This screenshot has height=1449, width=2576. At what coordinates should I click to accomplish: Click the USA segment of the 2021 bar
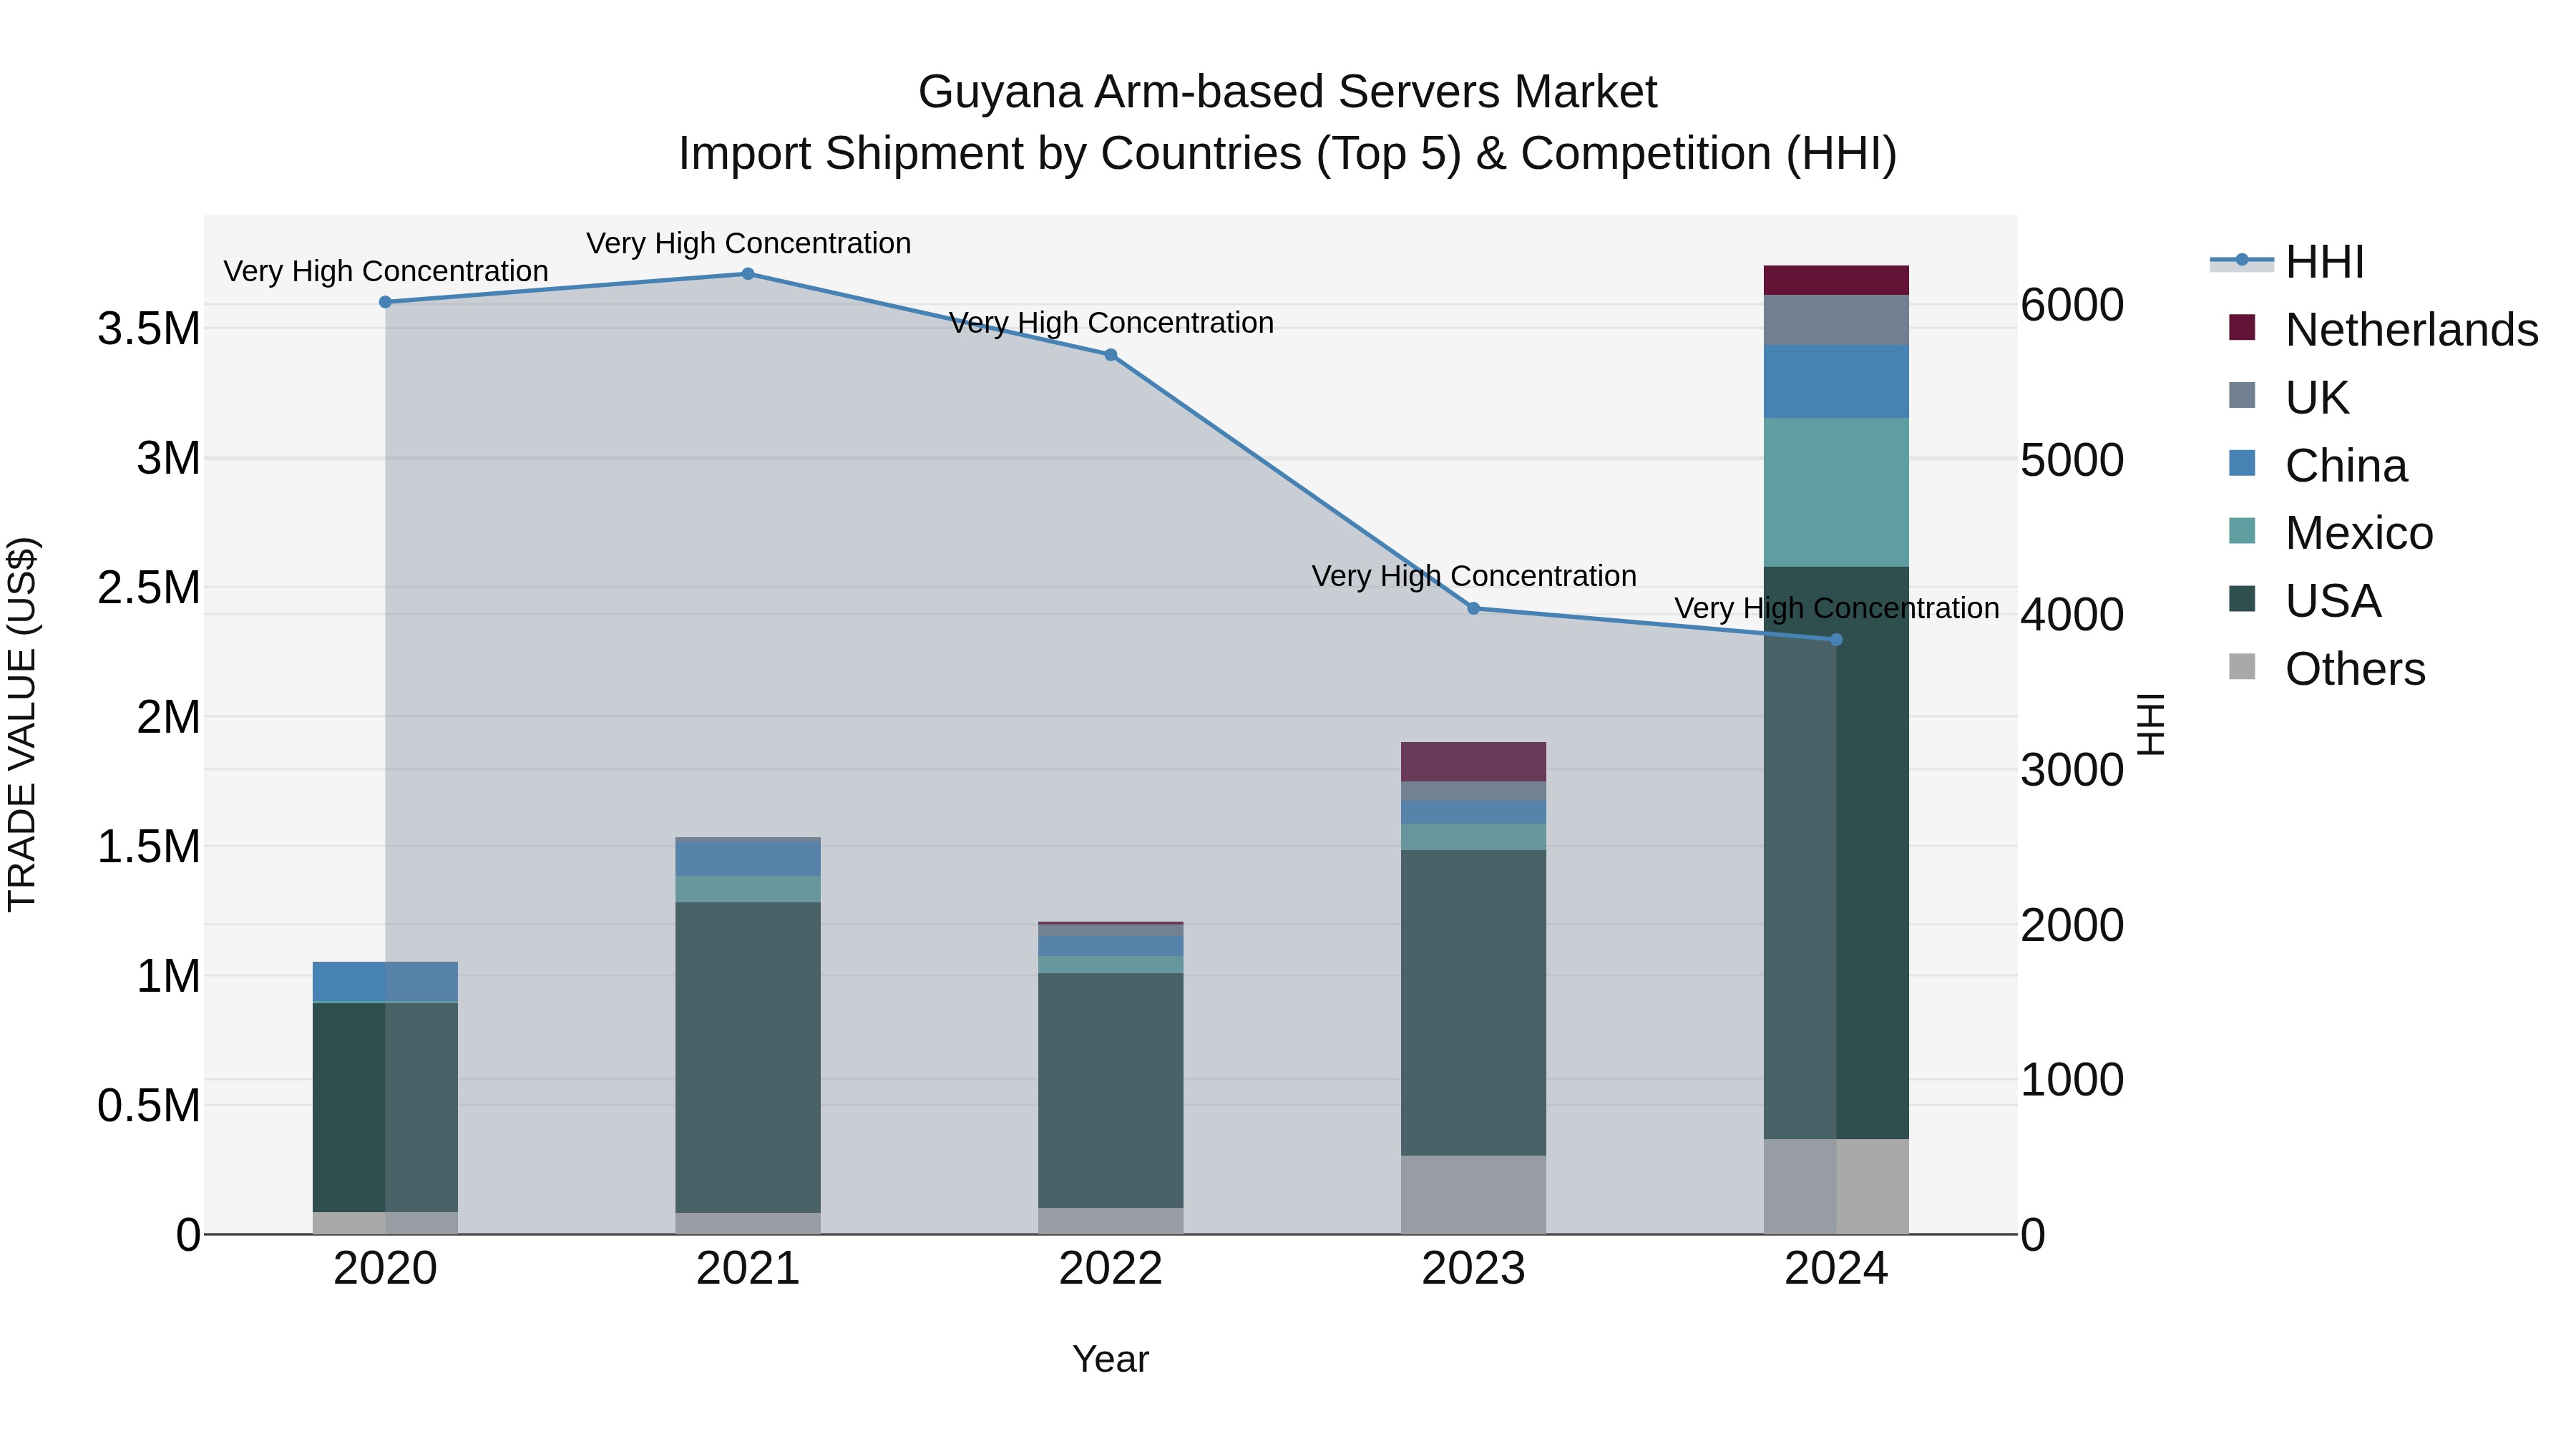click(748, 1058)
